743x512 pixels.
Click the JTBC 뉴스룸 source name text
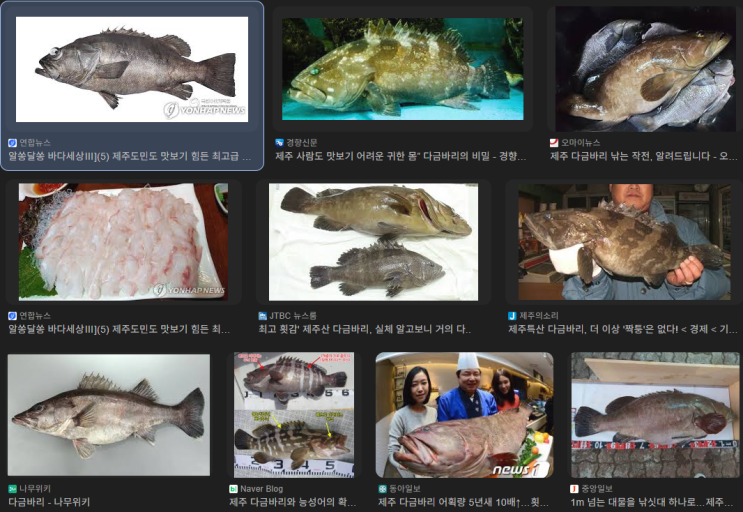tap(293, 315)
